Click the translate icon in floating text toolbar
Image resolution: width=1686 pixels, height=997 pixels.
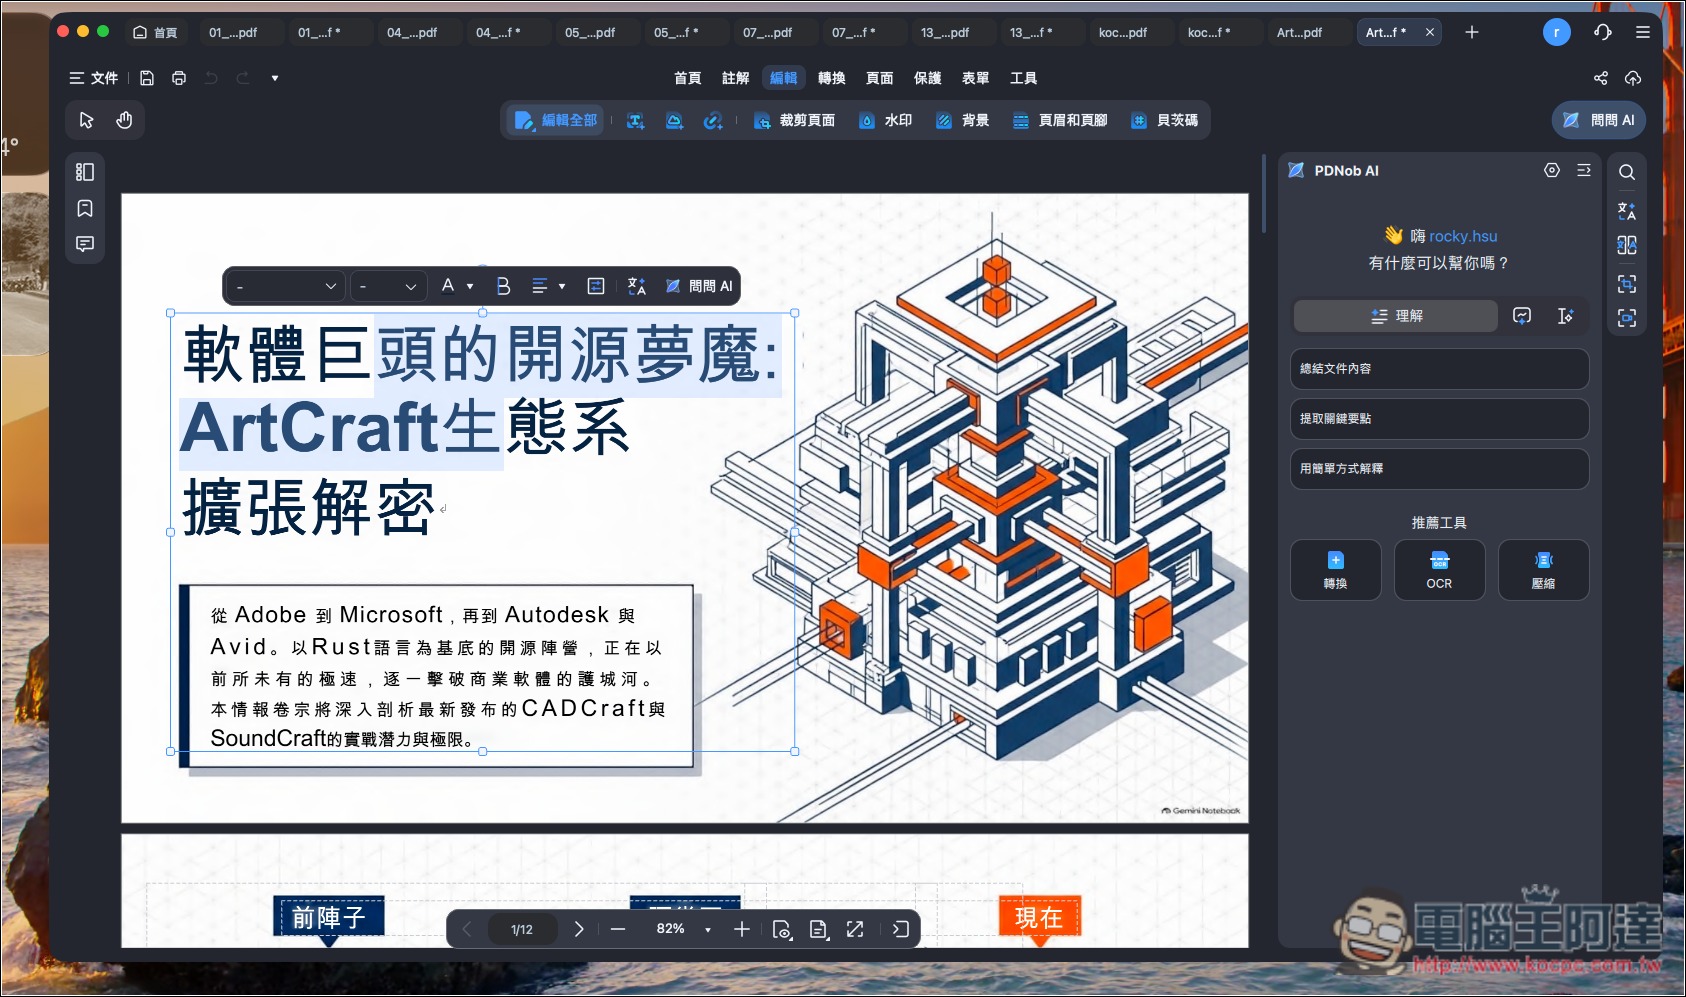click(x=637, y=286)
